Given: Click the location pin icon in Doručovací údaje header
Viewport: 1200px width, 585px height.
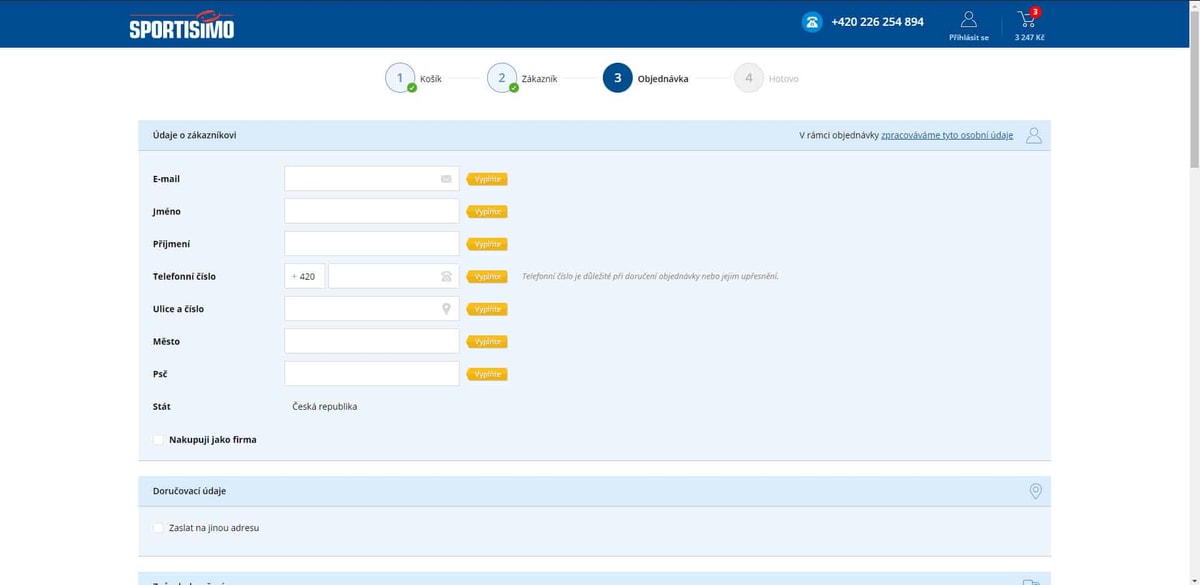Looking at the screenshot, I should [1035, 491].
